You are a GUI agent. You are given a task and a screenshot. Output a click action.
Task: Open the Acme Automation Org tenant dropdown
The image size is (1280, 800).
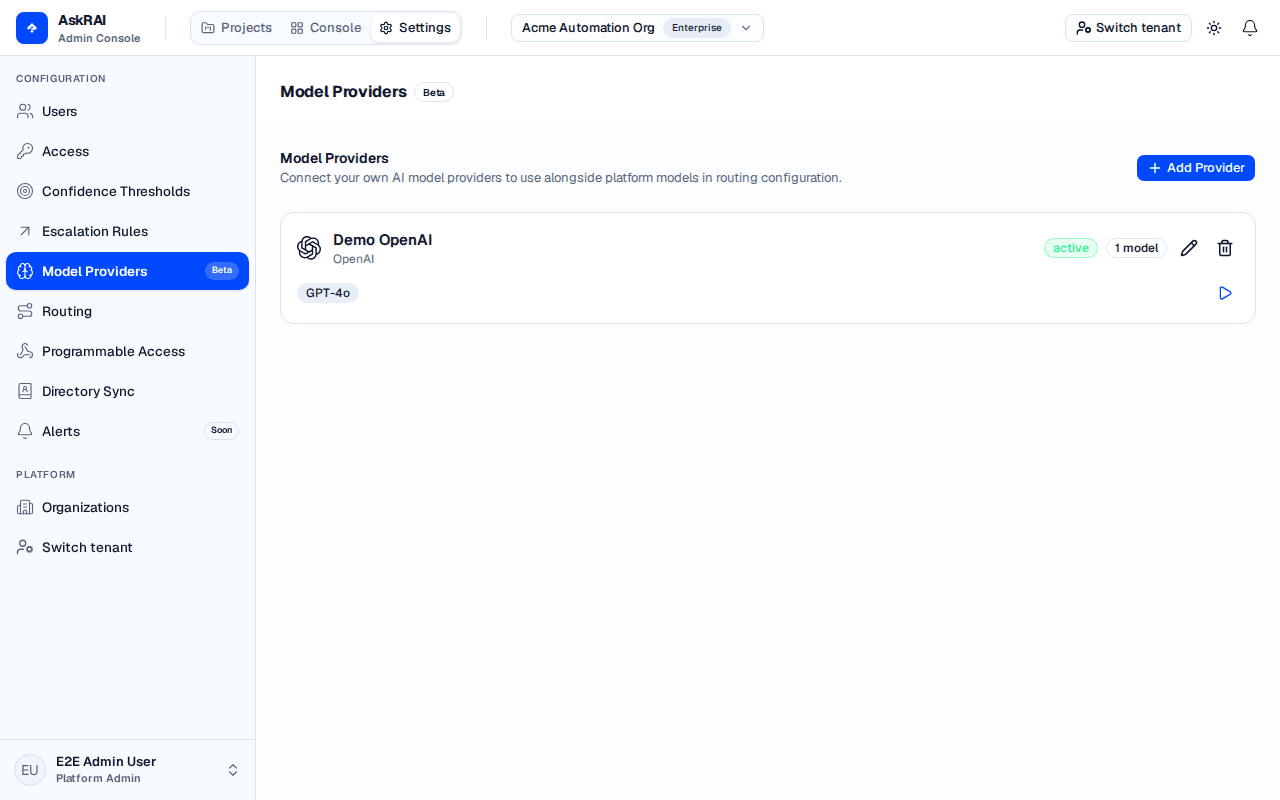click(x=637, y=28)
